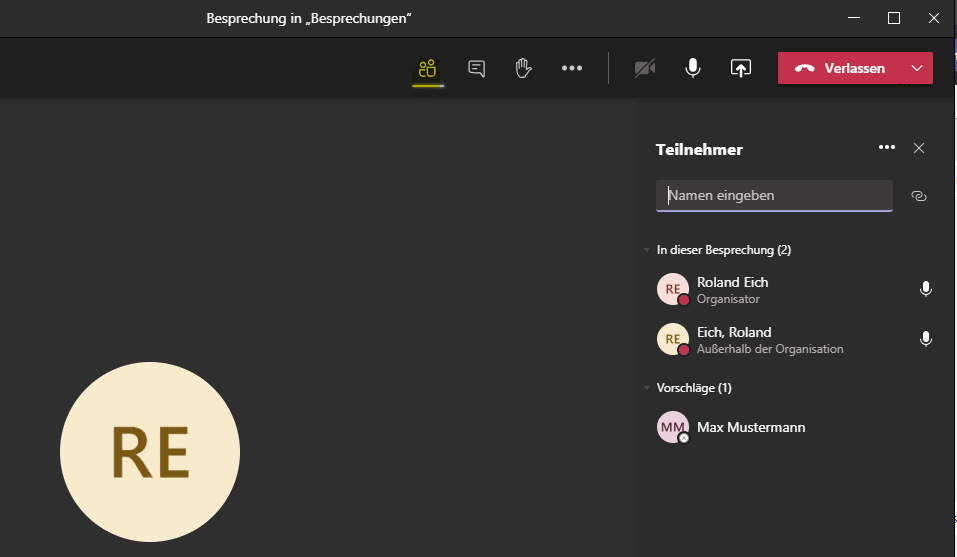Click the Verlassen button to leave

coord(840,68)
